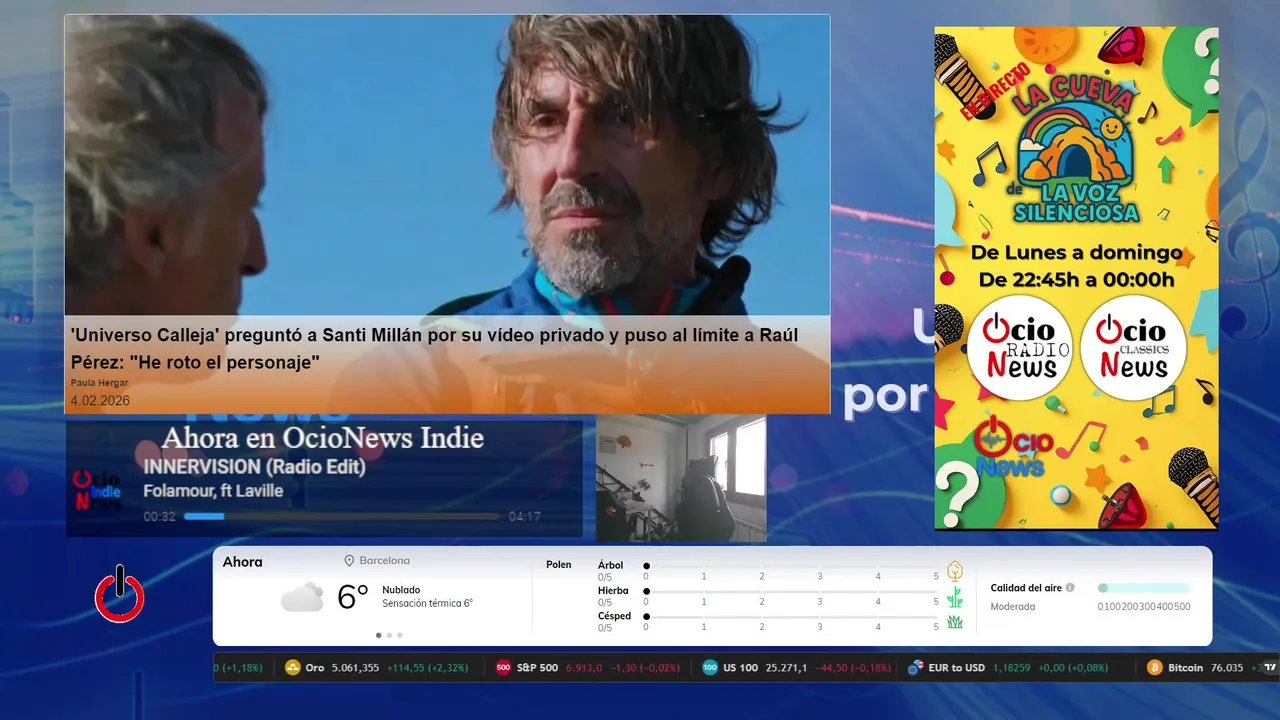Click the 6° temperature reading

(x=353, y=597)
